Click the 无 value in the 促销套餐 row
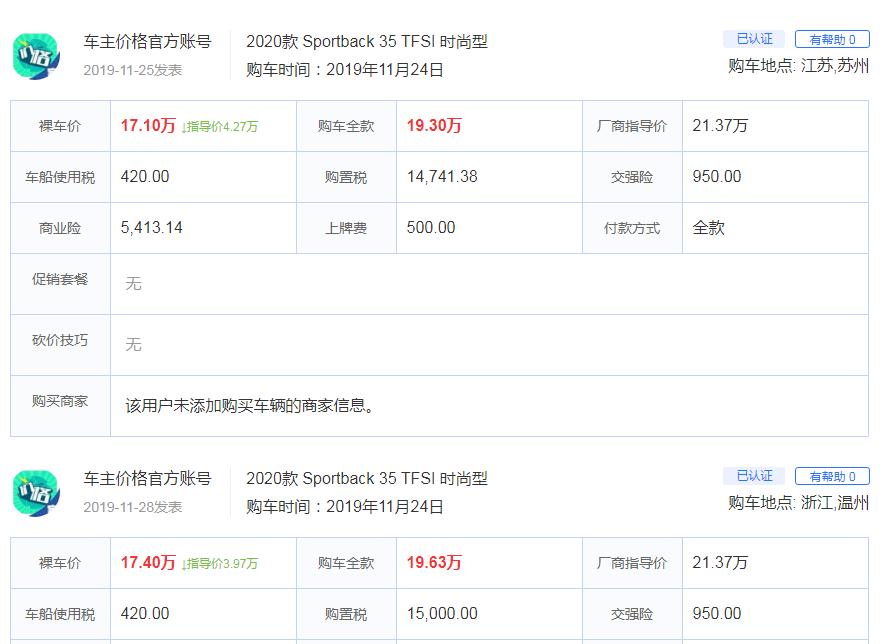 pyautogui.click(x=134, y=284)
